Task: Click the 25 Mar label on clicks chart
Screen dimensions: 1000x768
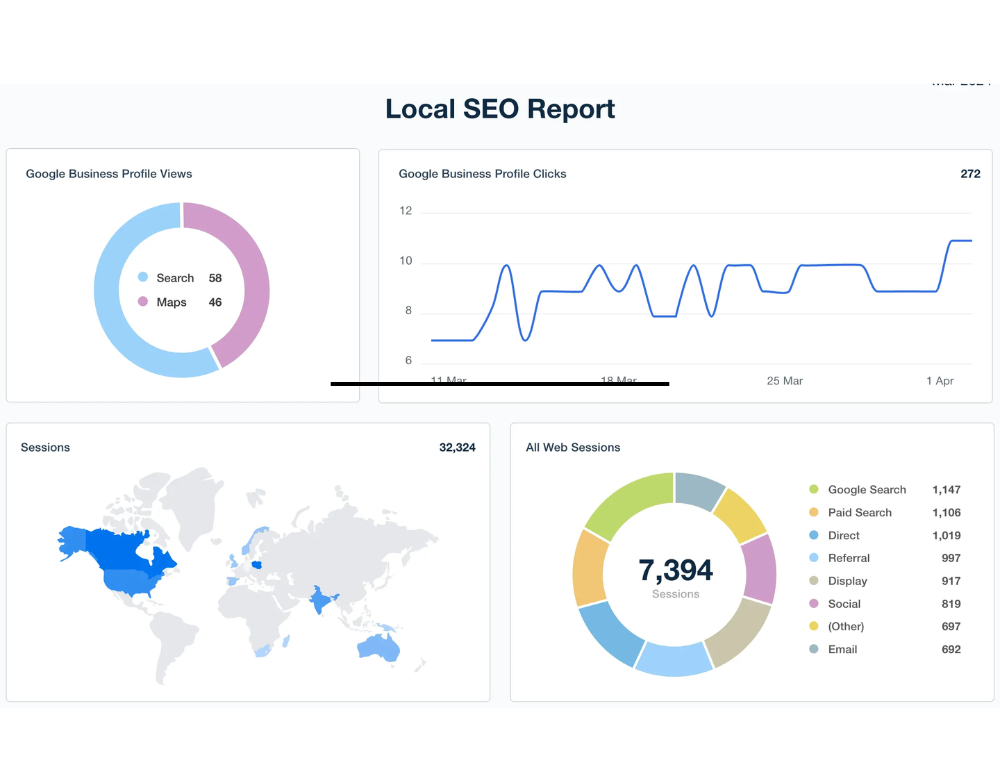Action: pos(784,381)
